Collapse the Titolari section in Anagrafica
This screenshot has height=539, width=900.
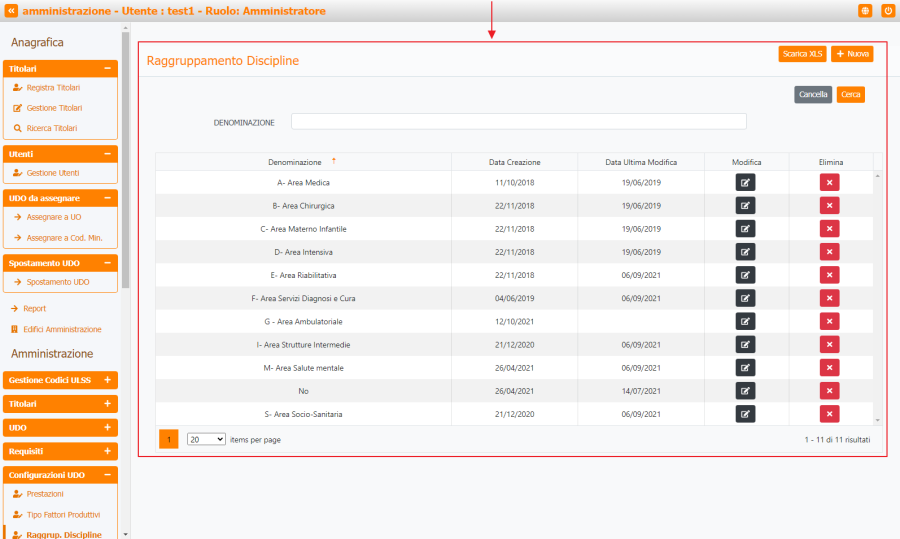107,69
